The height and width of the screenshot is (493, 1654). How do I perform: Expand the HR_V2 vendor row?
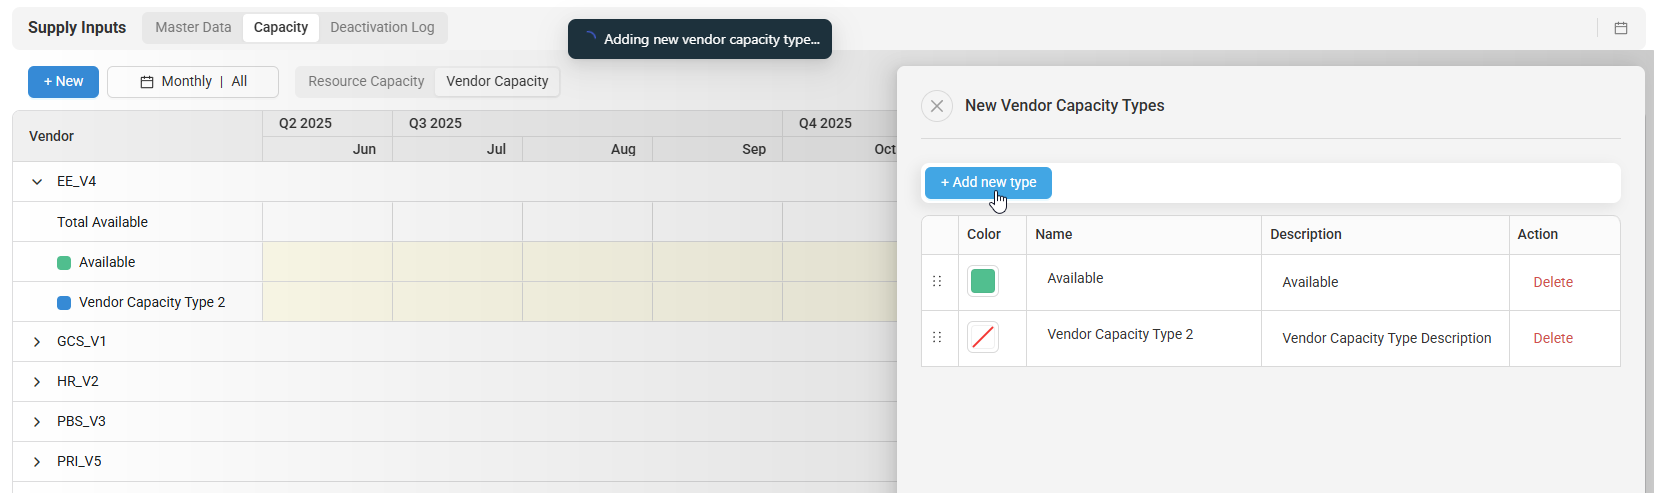tap(37, 382)
